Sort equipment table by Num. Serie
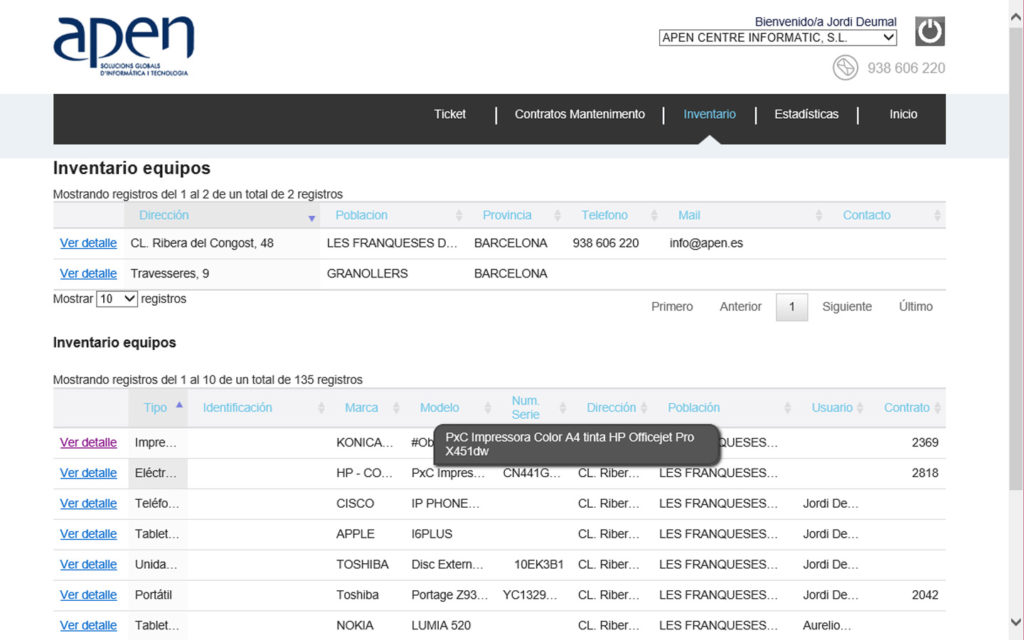 coord(526,408)
